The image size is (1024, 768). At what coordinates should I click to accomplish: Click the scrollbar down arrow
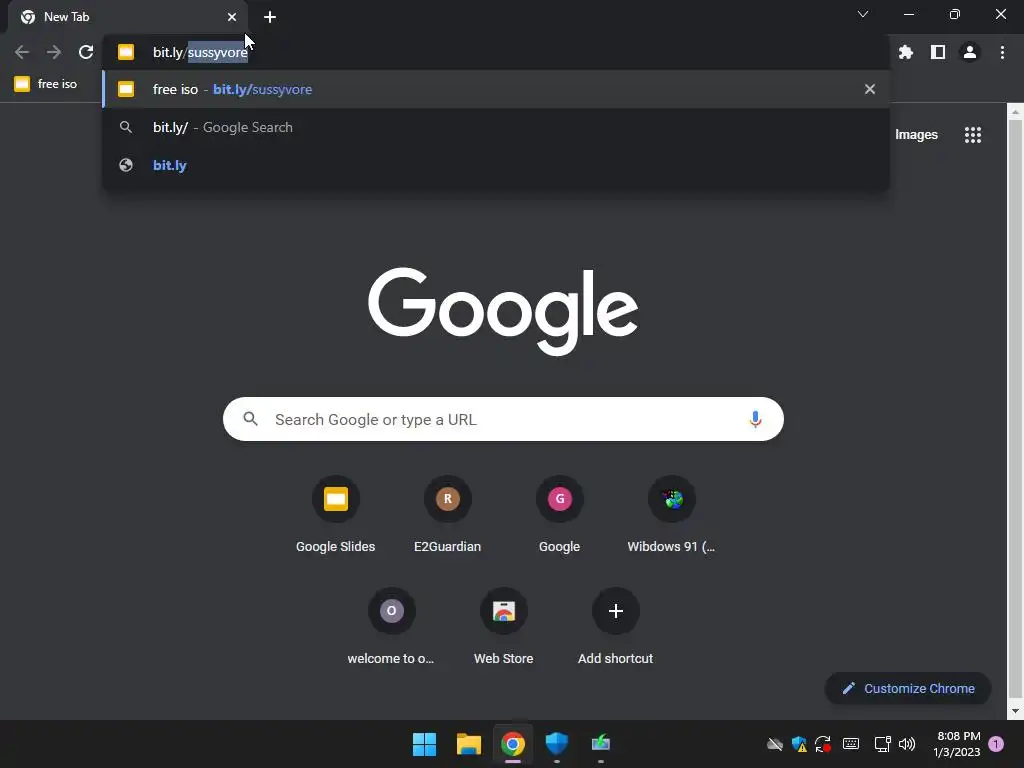[x=1015, y=711]
